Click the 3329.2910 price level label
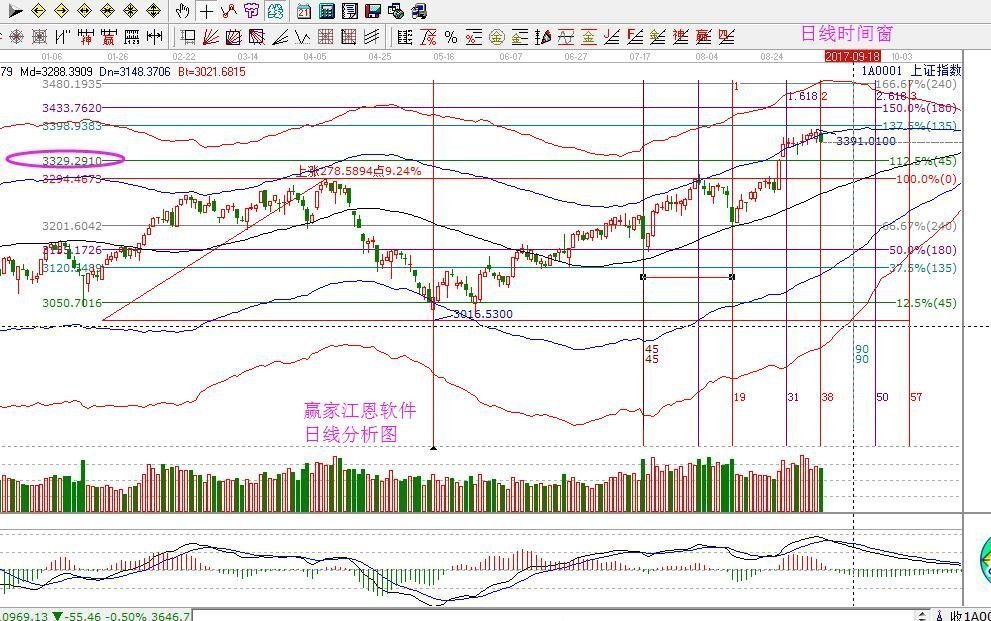 point(72,160)
